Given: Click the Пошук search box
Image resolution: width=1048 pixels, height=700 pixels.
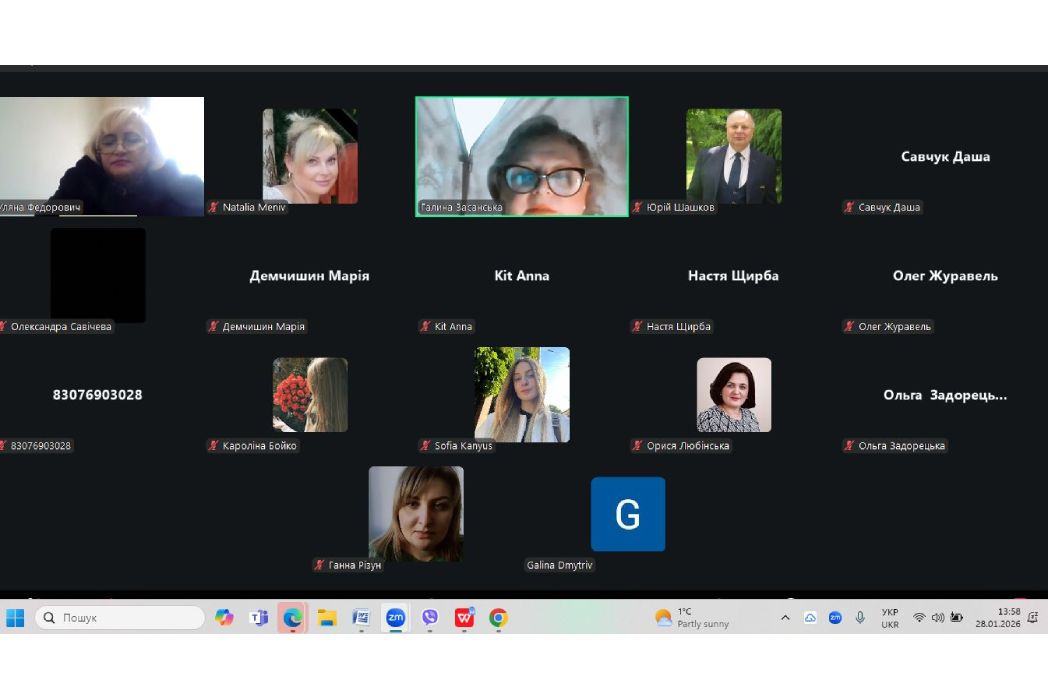Looking at the screenshot, I should tap(120, 618).
